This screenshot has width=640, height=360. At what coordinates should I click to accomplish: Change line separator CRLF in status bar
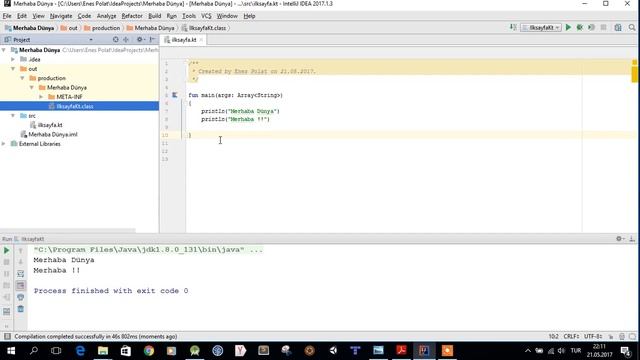click(571, 337)
